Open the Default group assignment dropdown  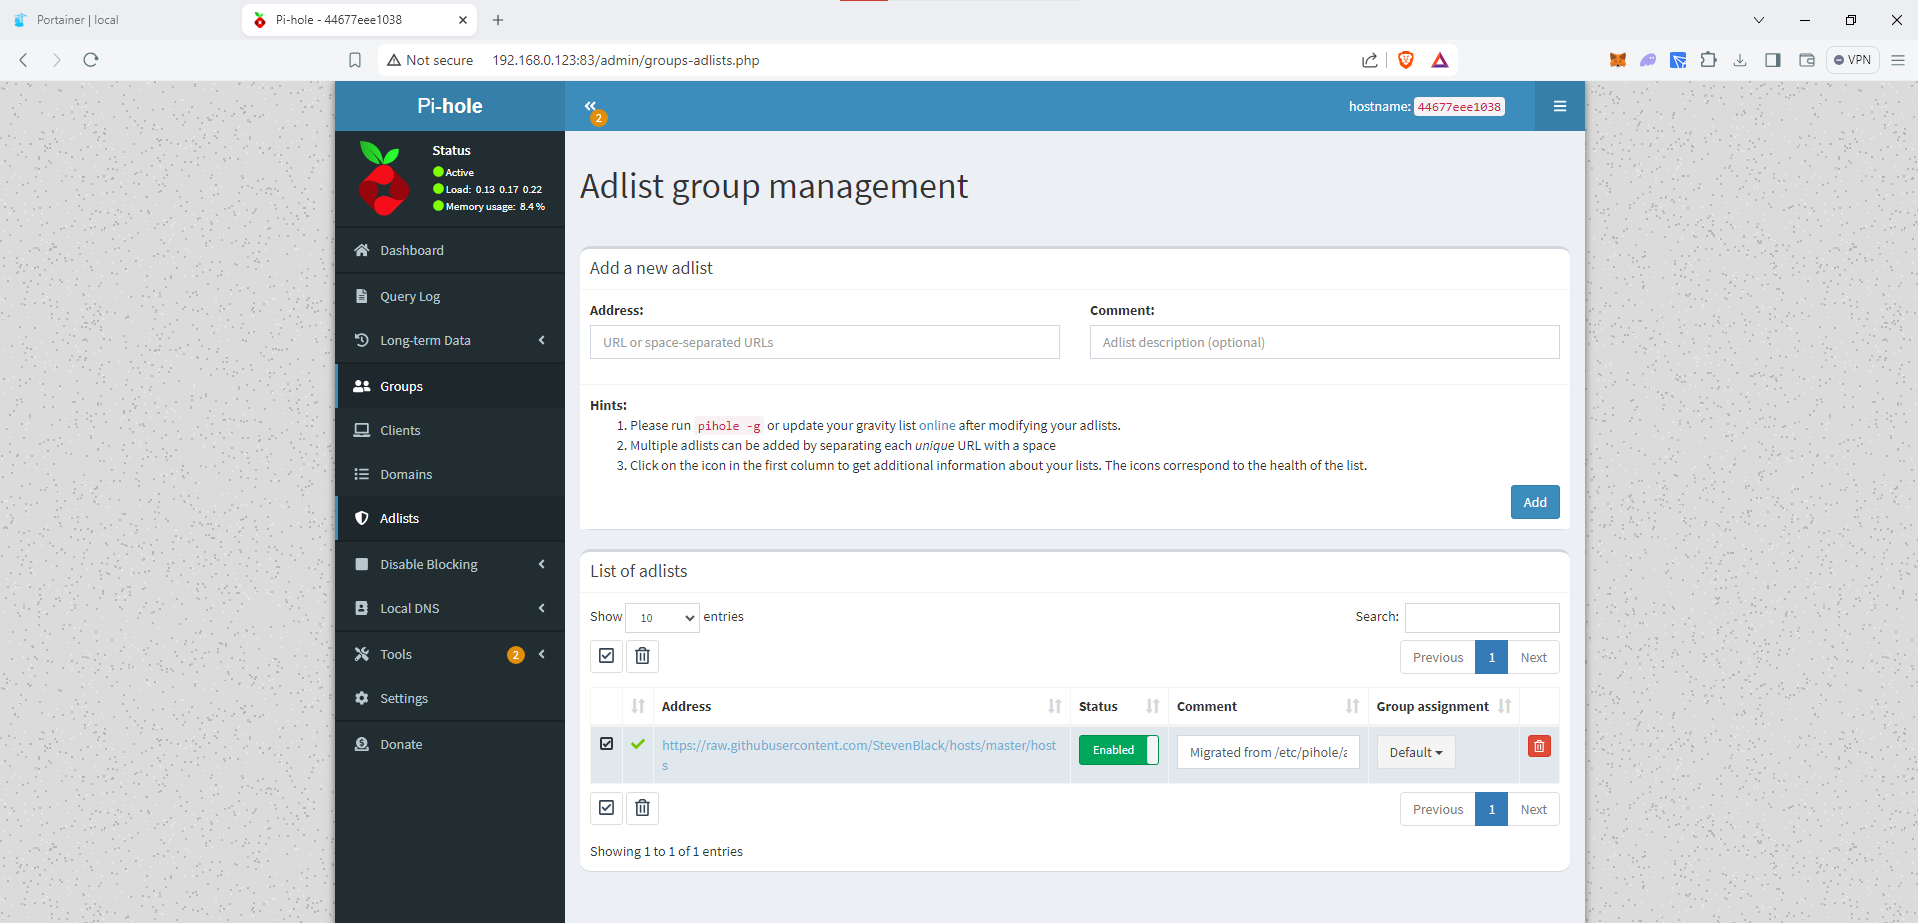1415,752
